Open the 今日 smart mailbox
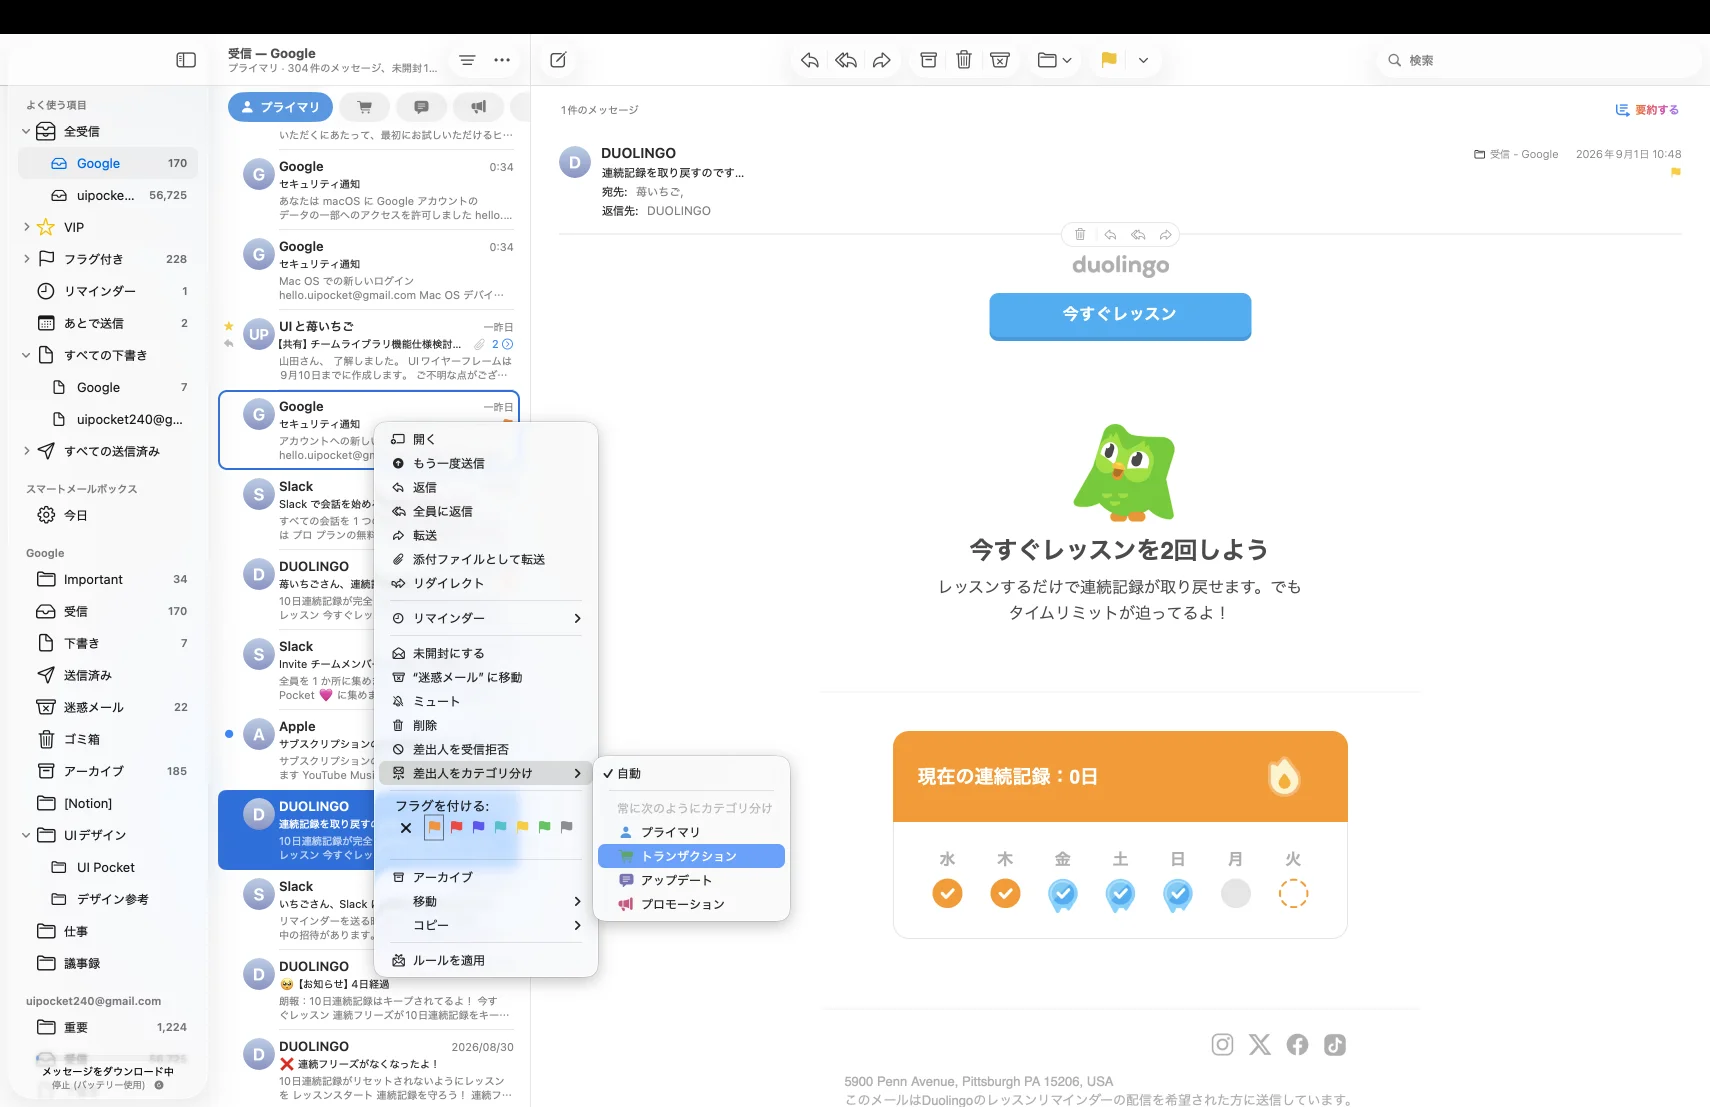Image resolution: width=1710 pixels, height=1107 pixels. click(x=108, y=515)
